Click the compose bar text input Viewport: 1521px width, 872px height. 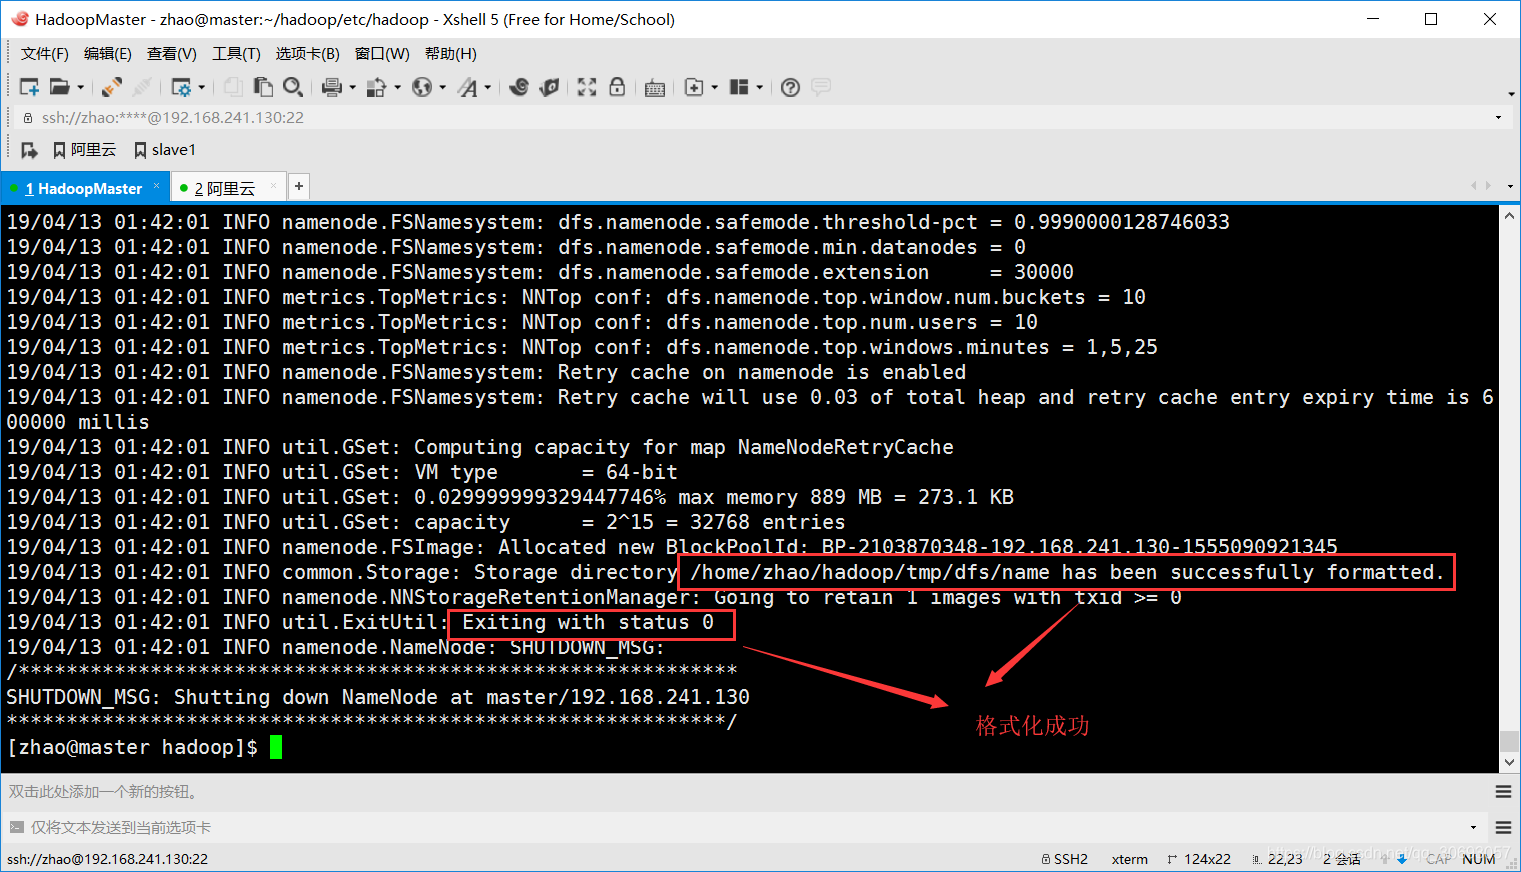click(745, 827)
